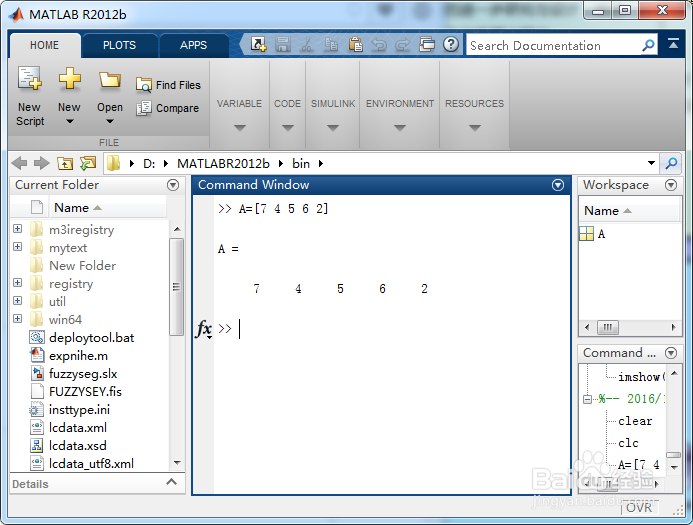693x525 pixels.
Task: Select lcdata.xsd file
Action: coord(78,445)
